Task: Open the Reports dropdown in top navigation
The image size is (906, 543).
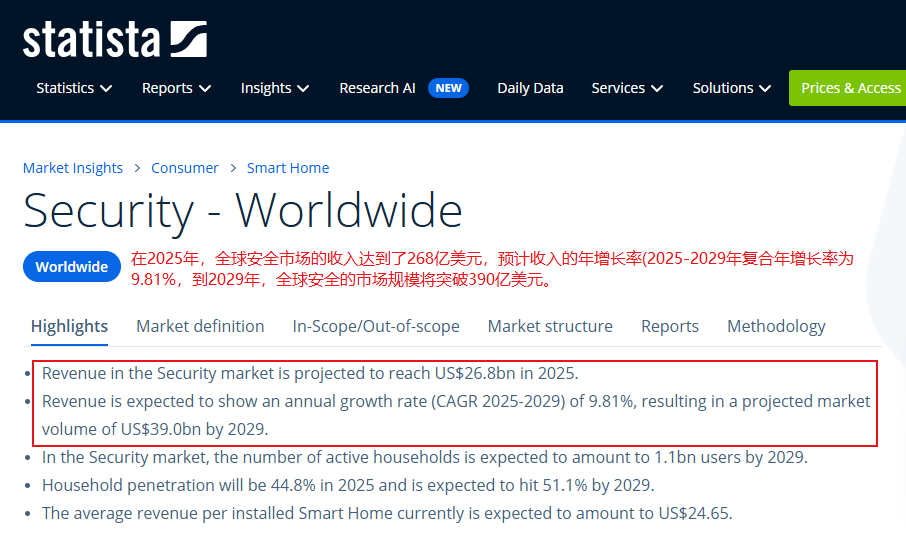Action: pos(176,88)
